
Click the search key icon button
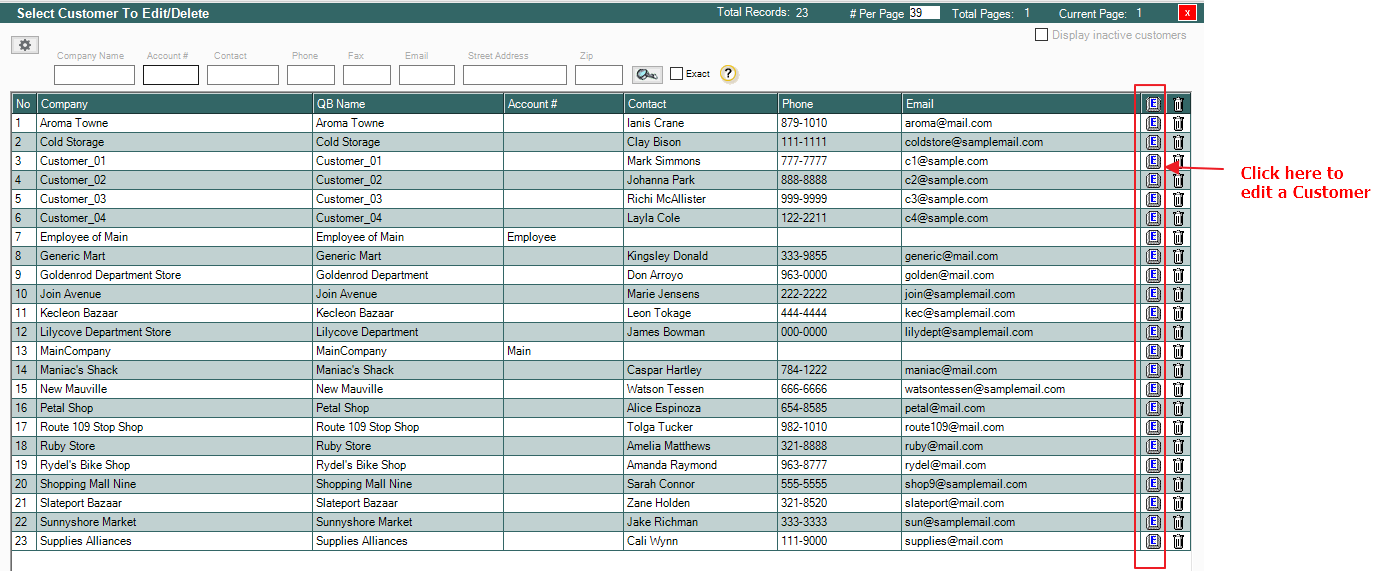[647, 75]
